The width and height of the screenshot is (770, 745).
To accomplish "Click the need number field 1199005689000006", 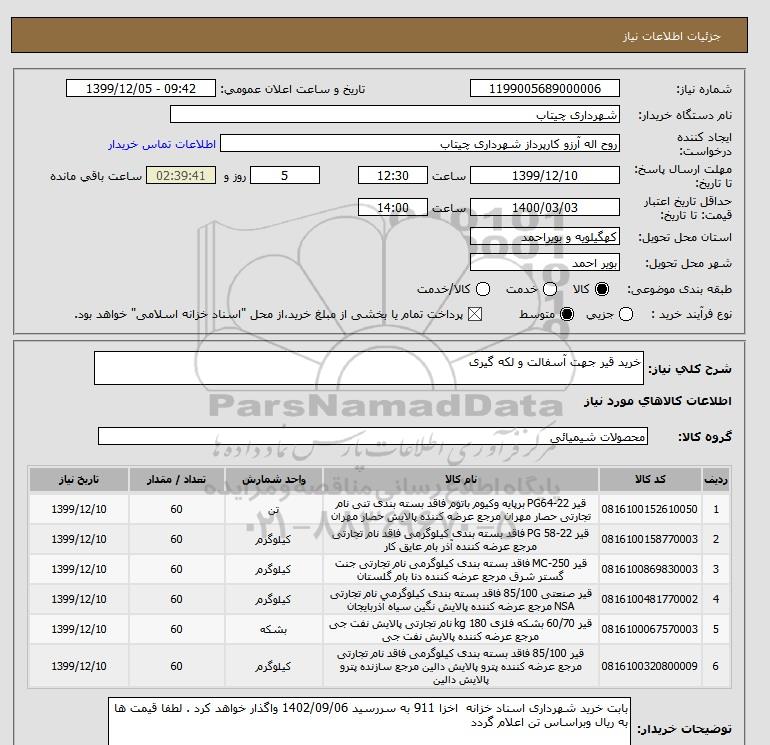I will [x=545, y=88].
